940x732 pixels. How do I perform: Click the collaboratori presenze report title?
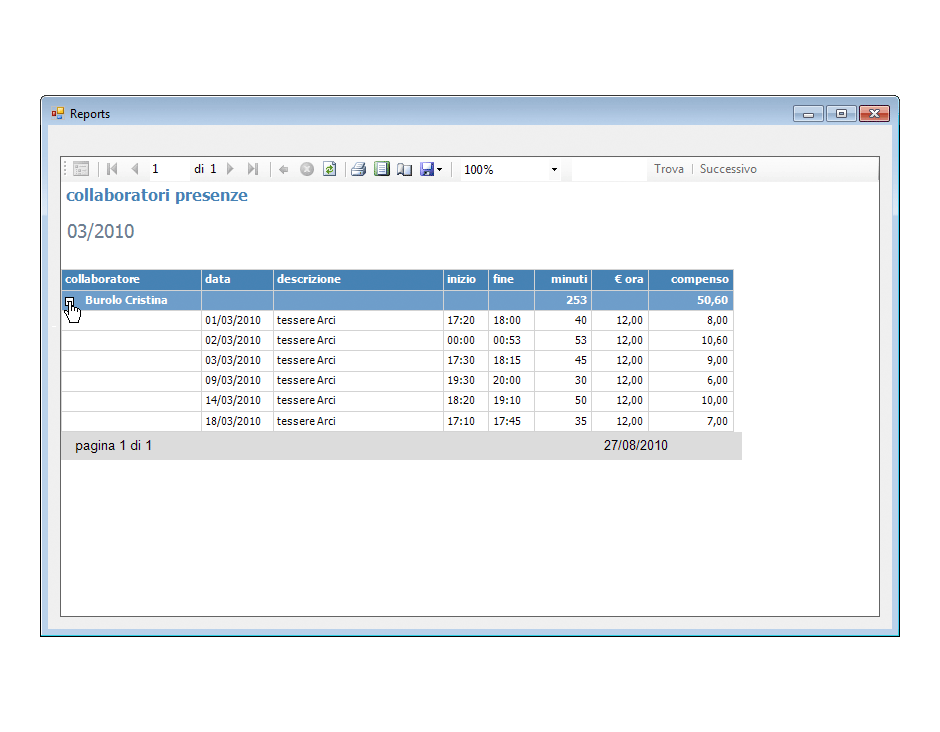(x=156, y=195)
